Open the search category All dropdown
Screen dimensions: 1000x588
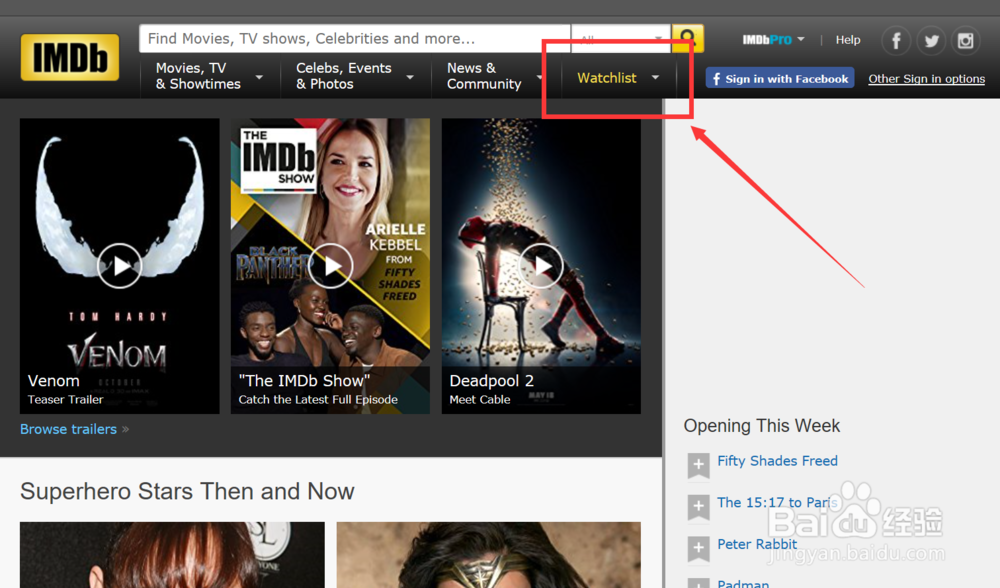point(621,39)
